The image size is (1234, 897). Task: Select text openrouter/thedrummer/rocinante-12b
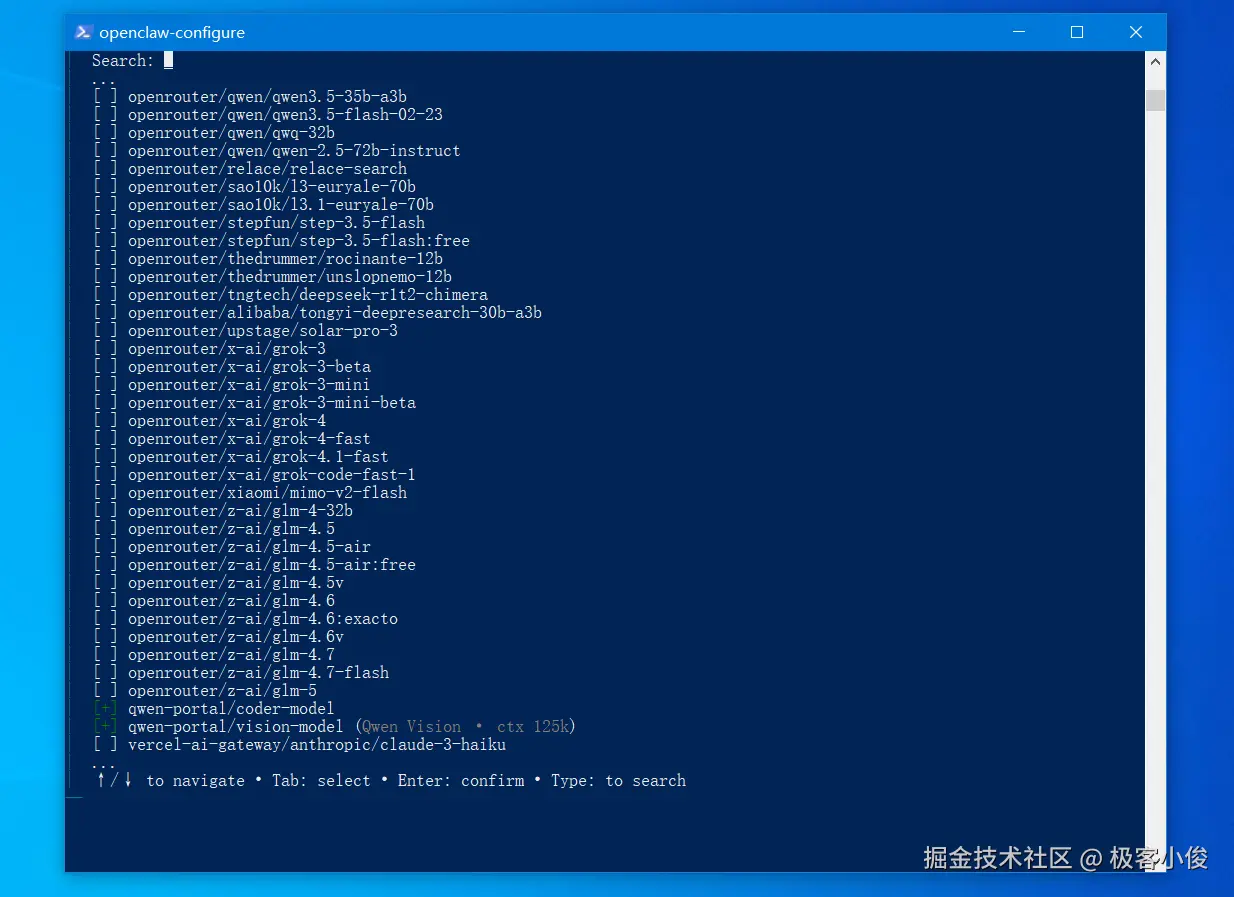(x=285, y=259)
